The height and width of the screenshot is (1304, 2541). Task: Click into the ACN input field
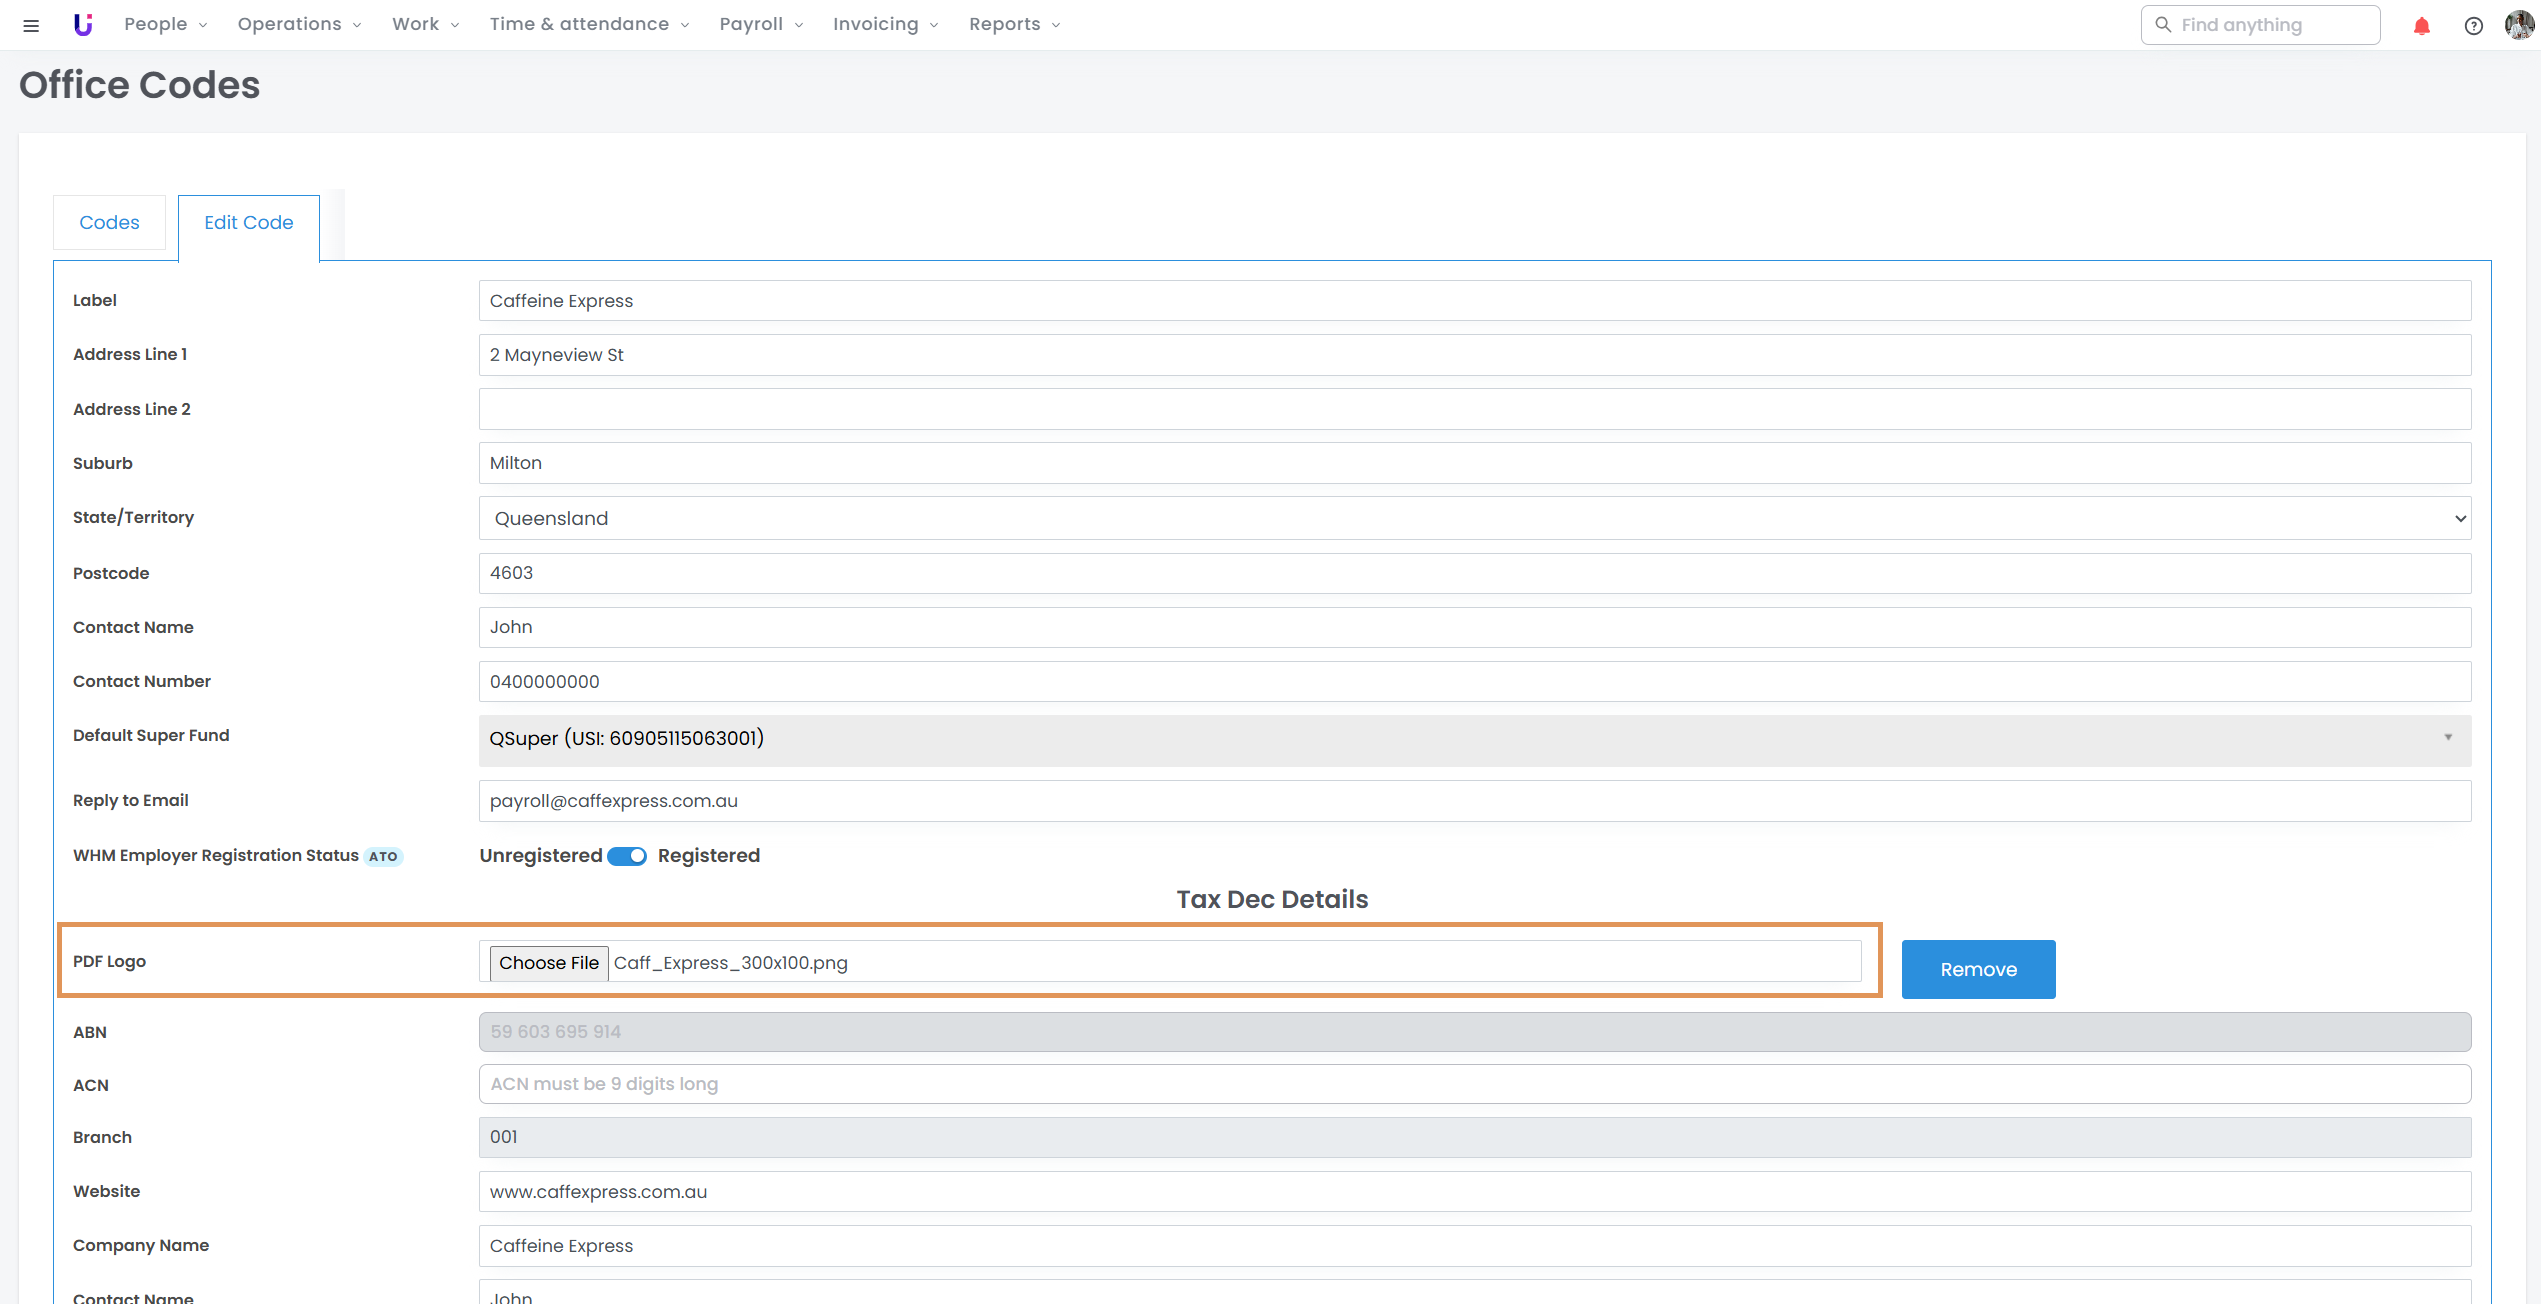pyautogui.click(x=1474, y=1084)
